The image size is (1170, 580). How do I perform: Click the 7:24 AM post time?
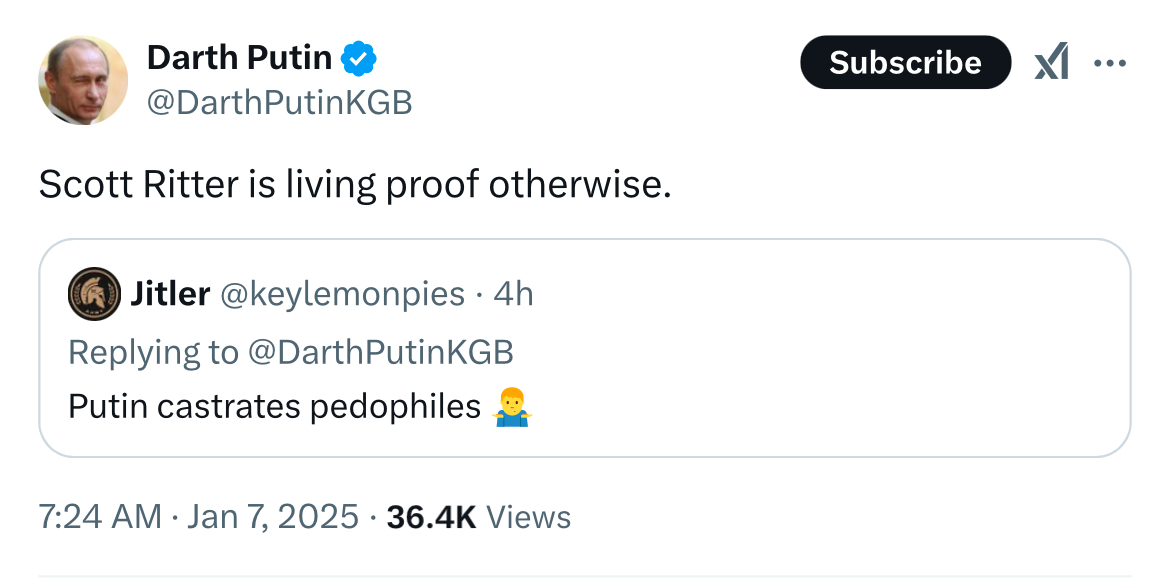[x=99, y=517]
